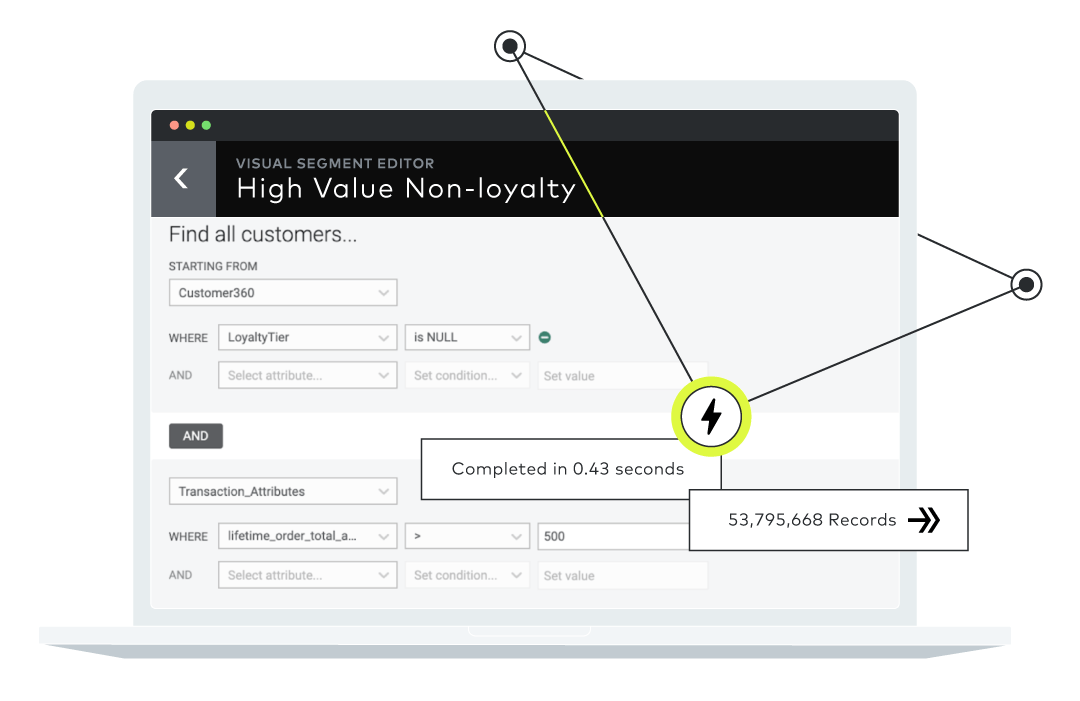Click the value field containing 500
The width and height of the screenshot is (1080, 701).
(612, 537)
